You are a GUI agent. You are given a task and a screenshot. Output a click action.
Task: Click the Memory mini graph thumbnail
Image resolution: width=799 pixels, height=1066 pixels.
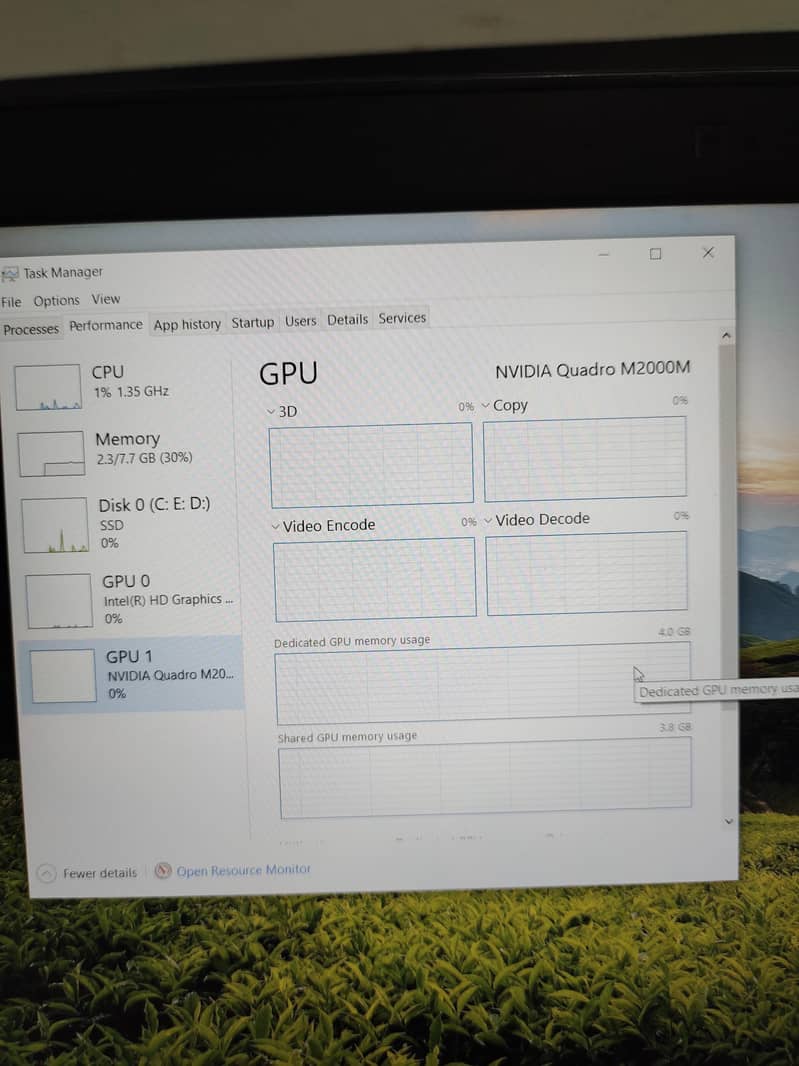click(x=51, y=453)
